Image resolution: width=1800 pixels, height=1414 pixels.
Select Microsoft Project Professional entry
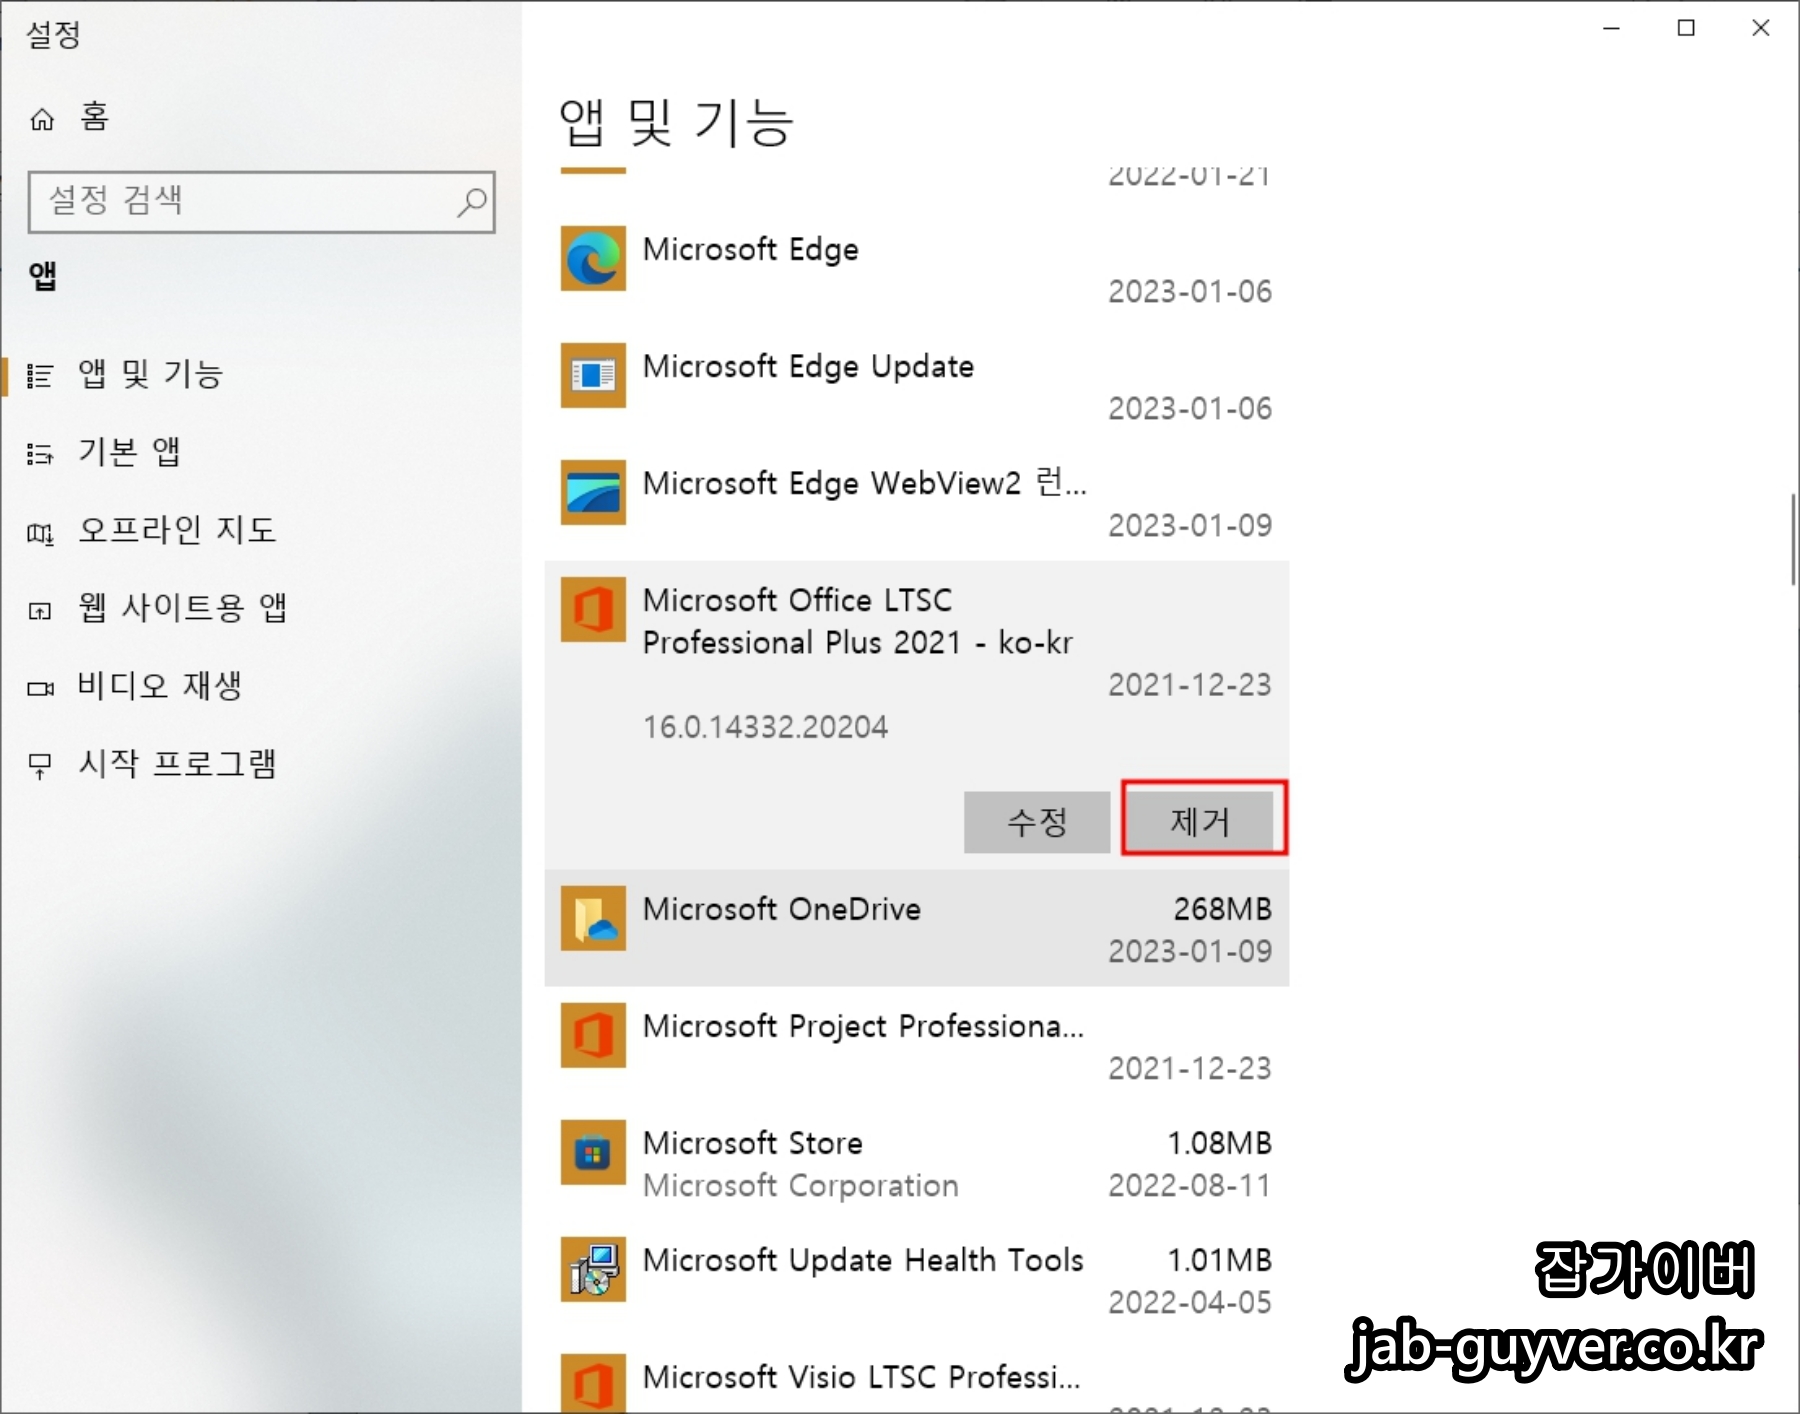(x=917, y=1045)
